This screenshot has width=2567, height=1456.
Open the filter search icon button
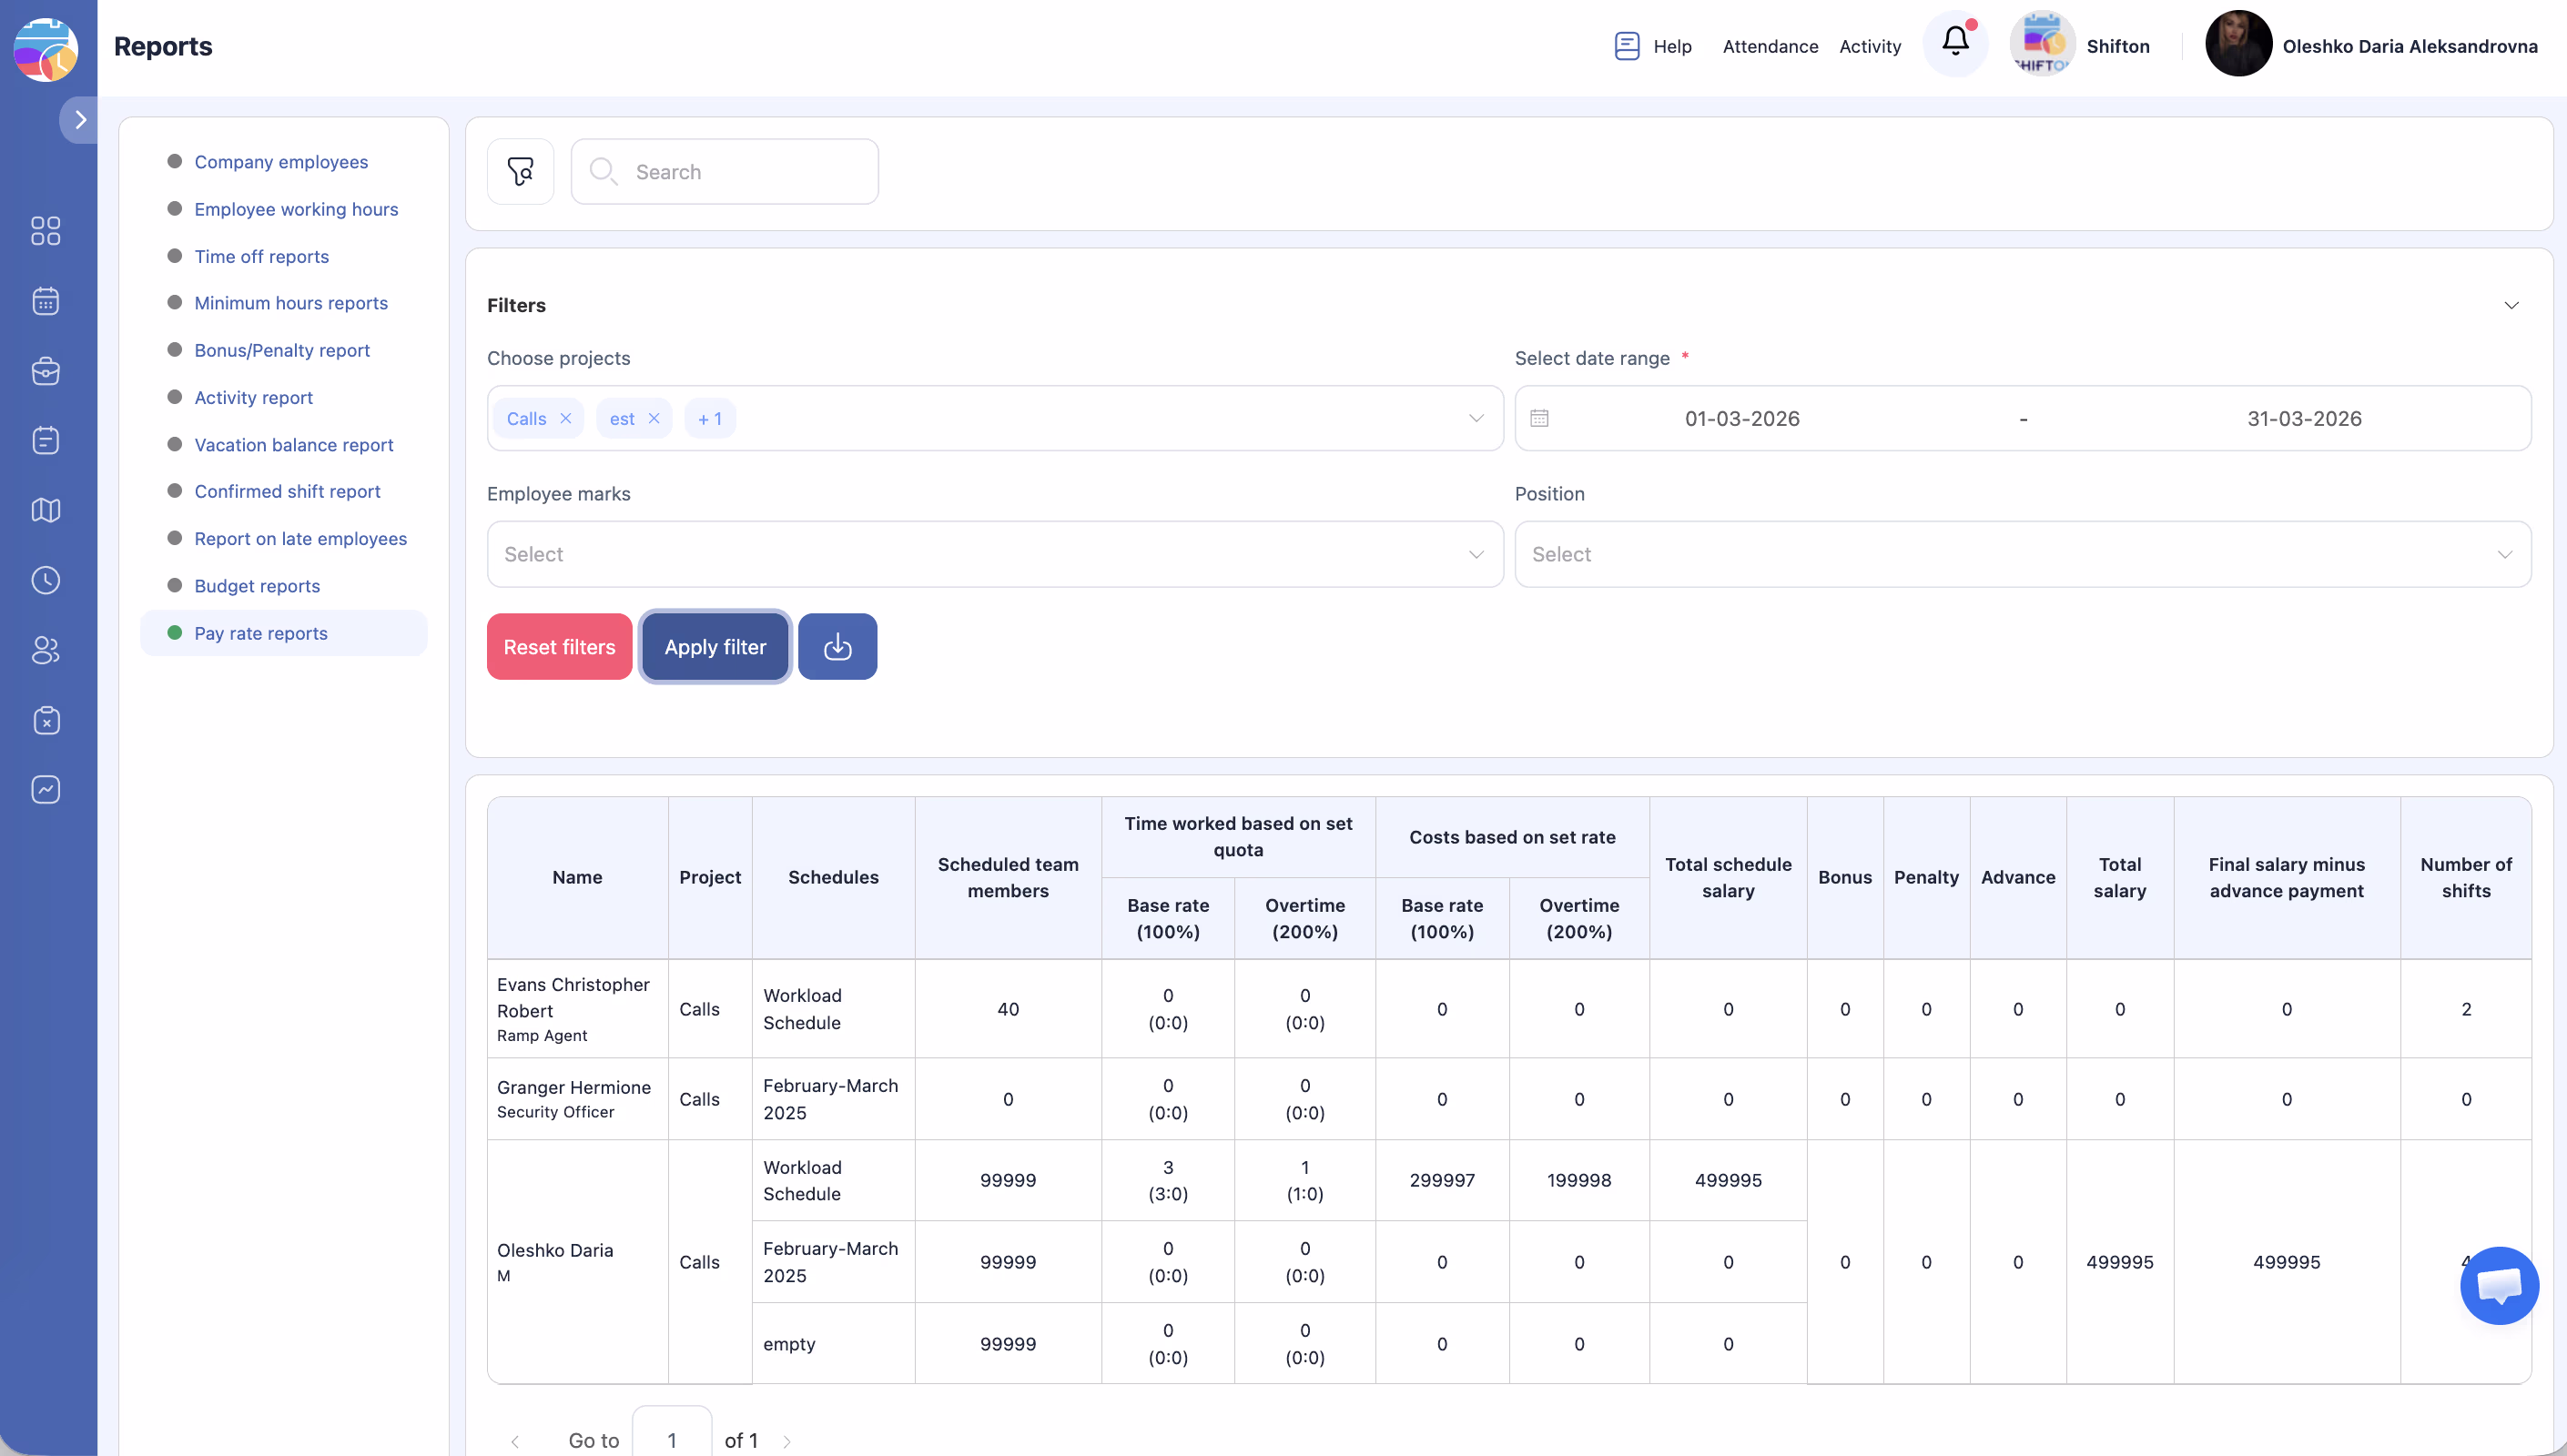tap(520, 171)
